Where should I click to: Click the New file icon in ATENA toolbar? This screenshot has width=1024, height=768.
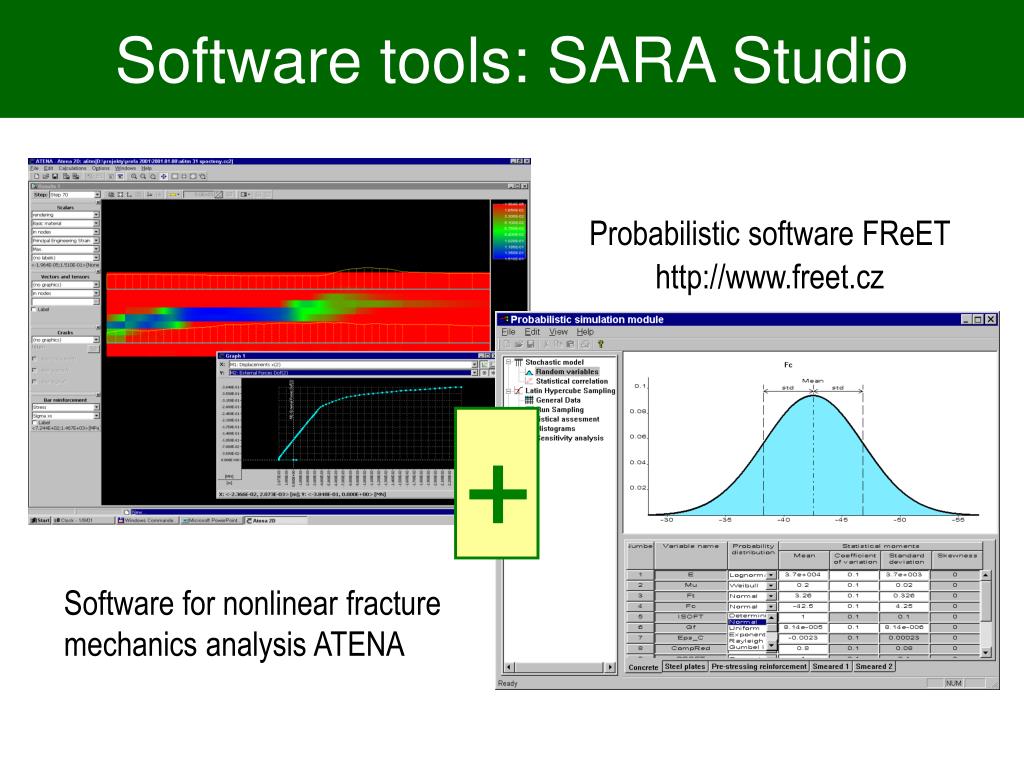coord(37,176)
